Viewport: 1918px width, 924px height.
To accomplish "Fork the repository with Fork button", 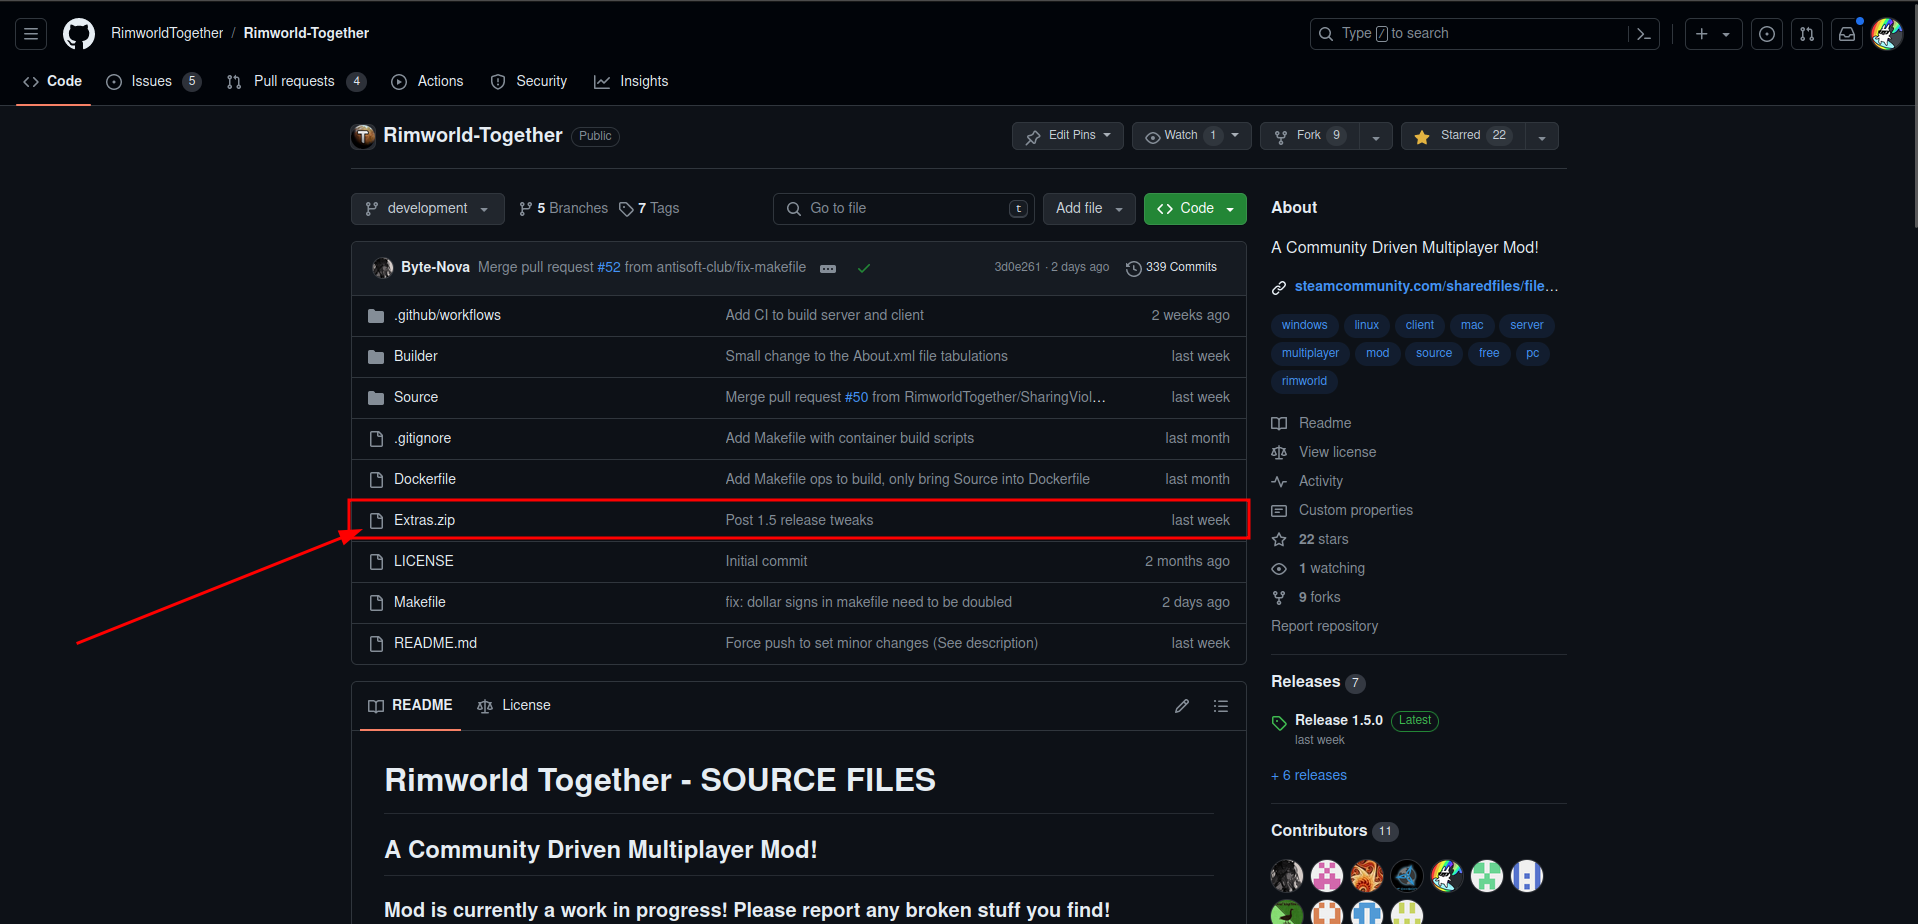I will click(1310, 136).
